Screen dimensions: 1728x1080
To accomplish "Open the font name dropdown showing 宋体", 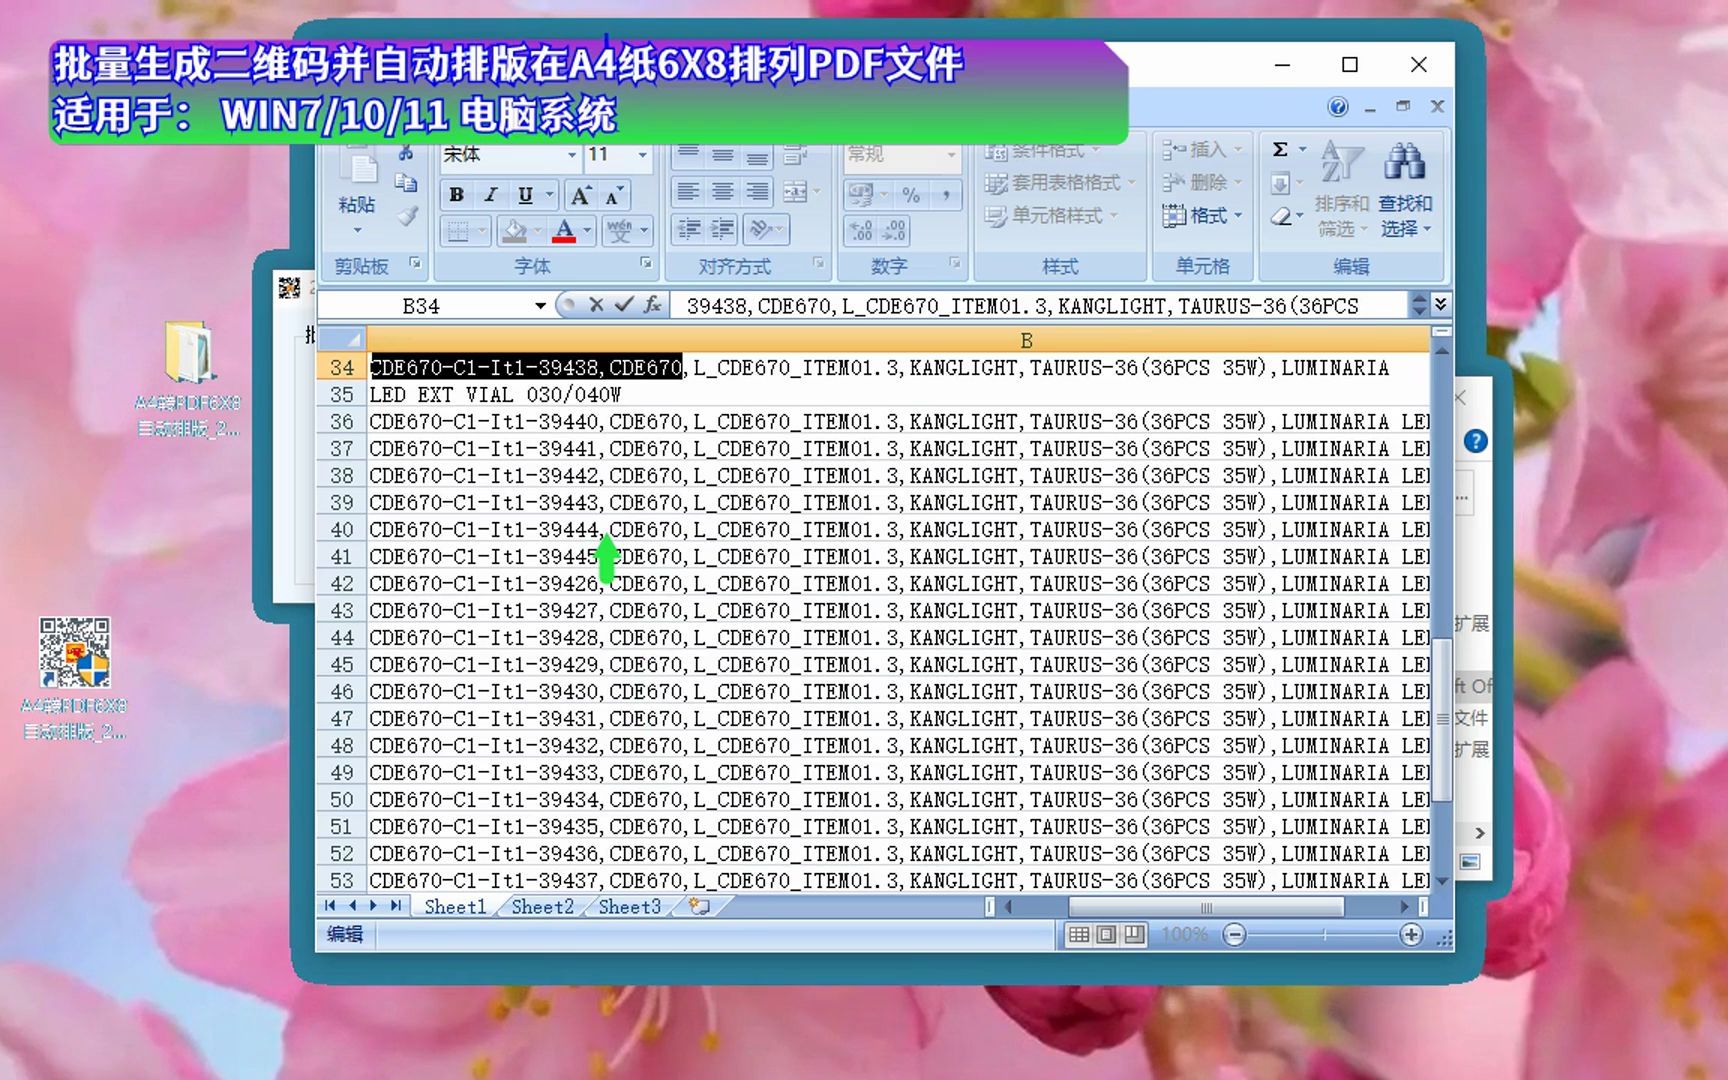I will coord(570,155).
